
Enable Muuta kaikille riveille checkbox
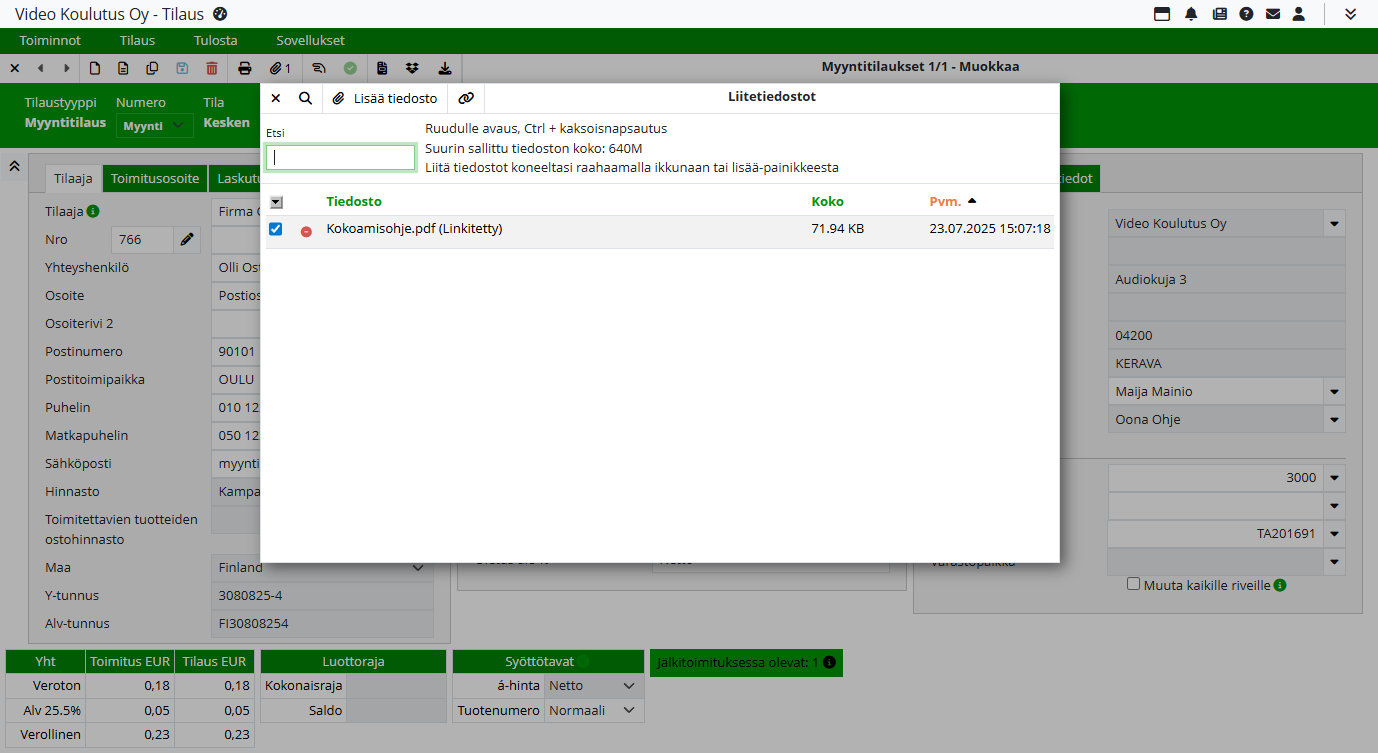[1133, 584]
